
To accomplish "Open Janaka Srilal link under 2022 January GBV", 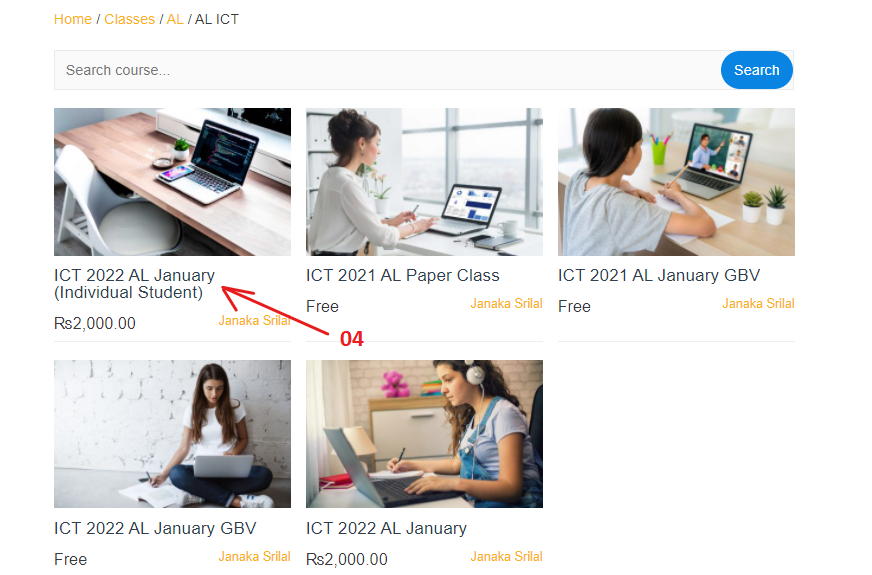I will pyautogui.click(x=255, y=557).
